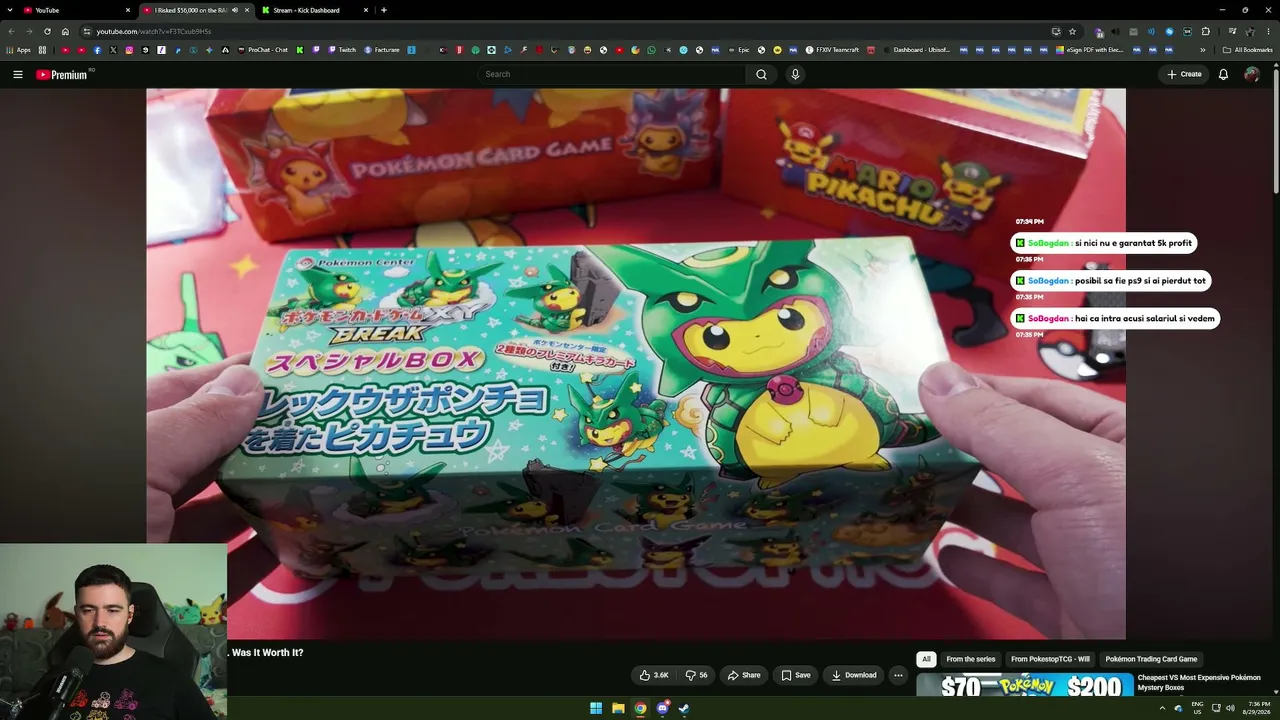Reload the page in browser toolbar
This screenshot has height=720, width=1280.
(x=47, y=31)
